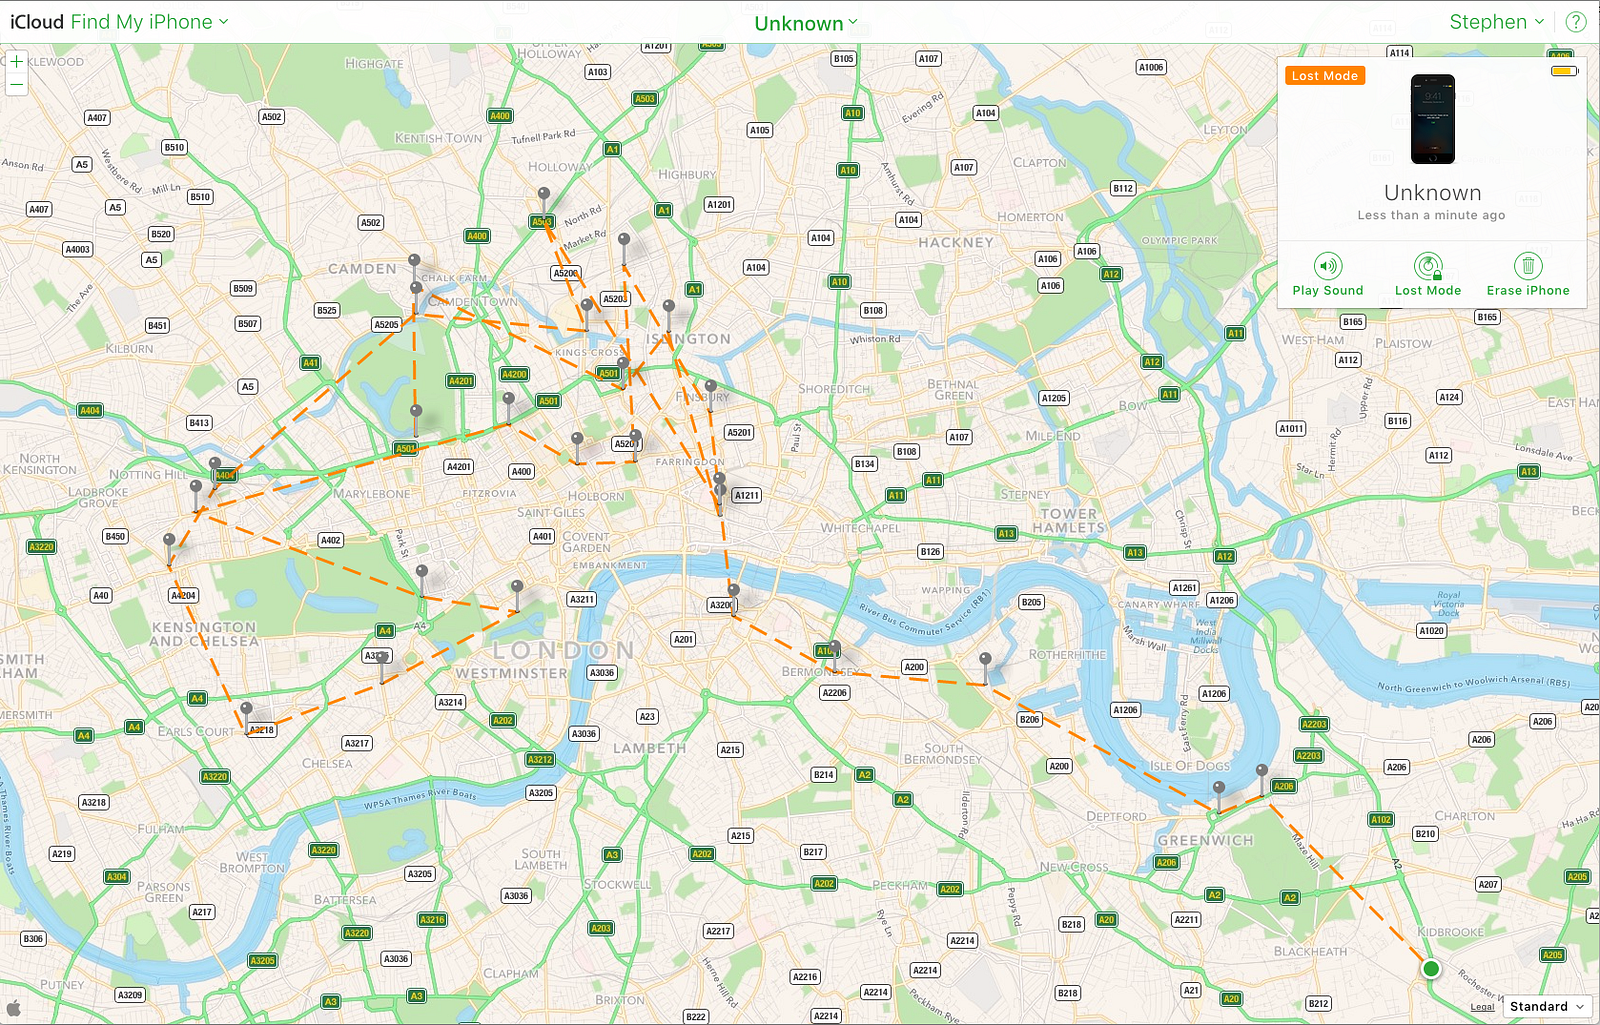Click the orange Lost Mode badge
1600x1025 pixels.
click(1325, 76)
